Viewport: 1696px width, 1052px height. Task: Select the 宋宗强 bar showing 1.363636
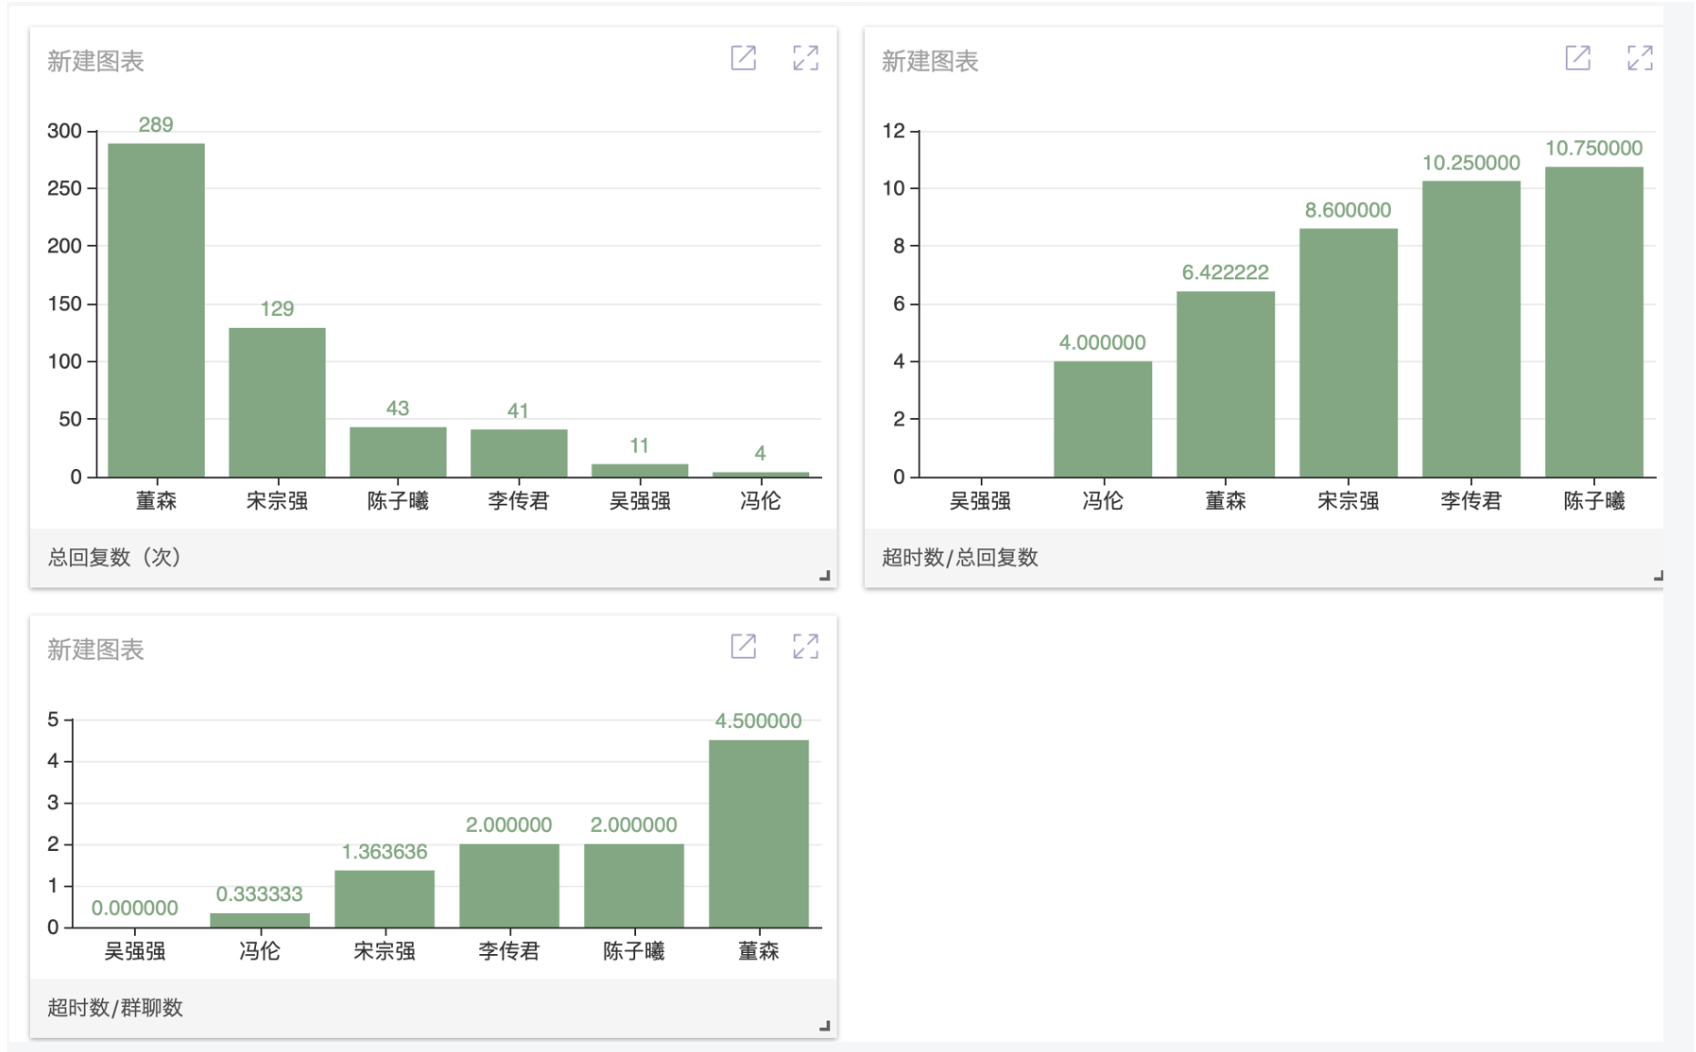coord(384,898)
